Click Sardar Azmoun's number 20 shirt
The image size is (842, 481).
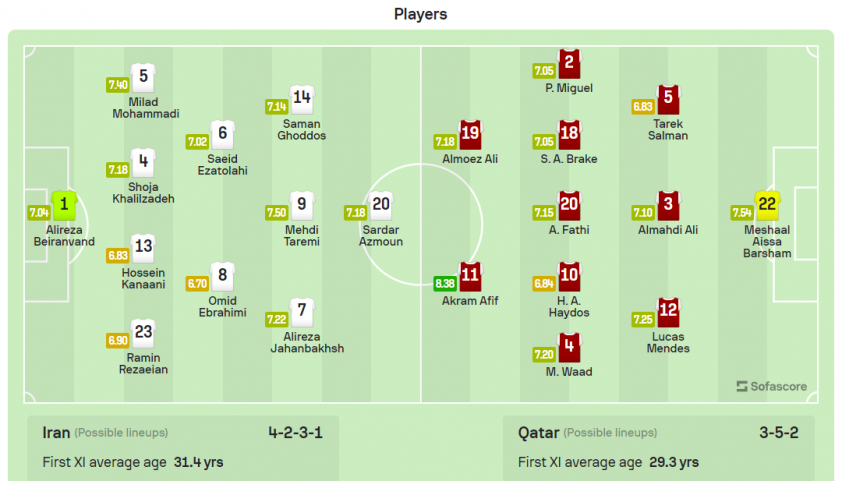click(x=381, y=205)
